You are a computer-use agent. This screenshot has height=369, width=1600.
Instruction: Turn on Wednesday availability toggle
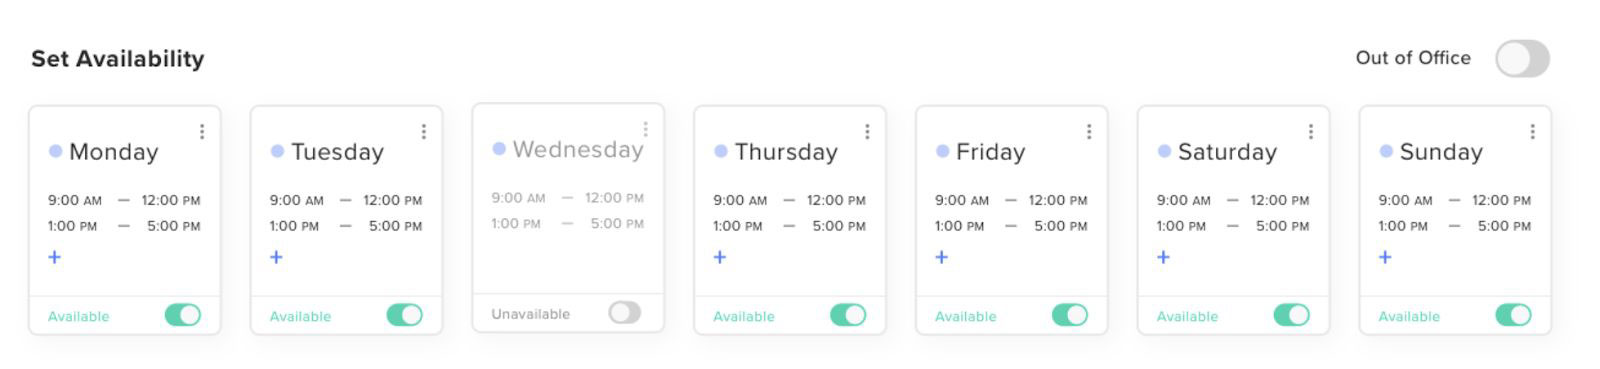point(625,313)
